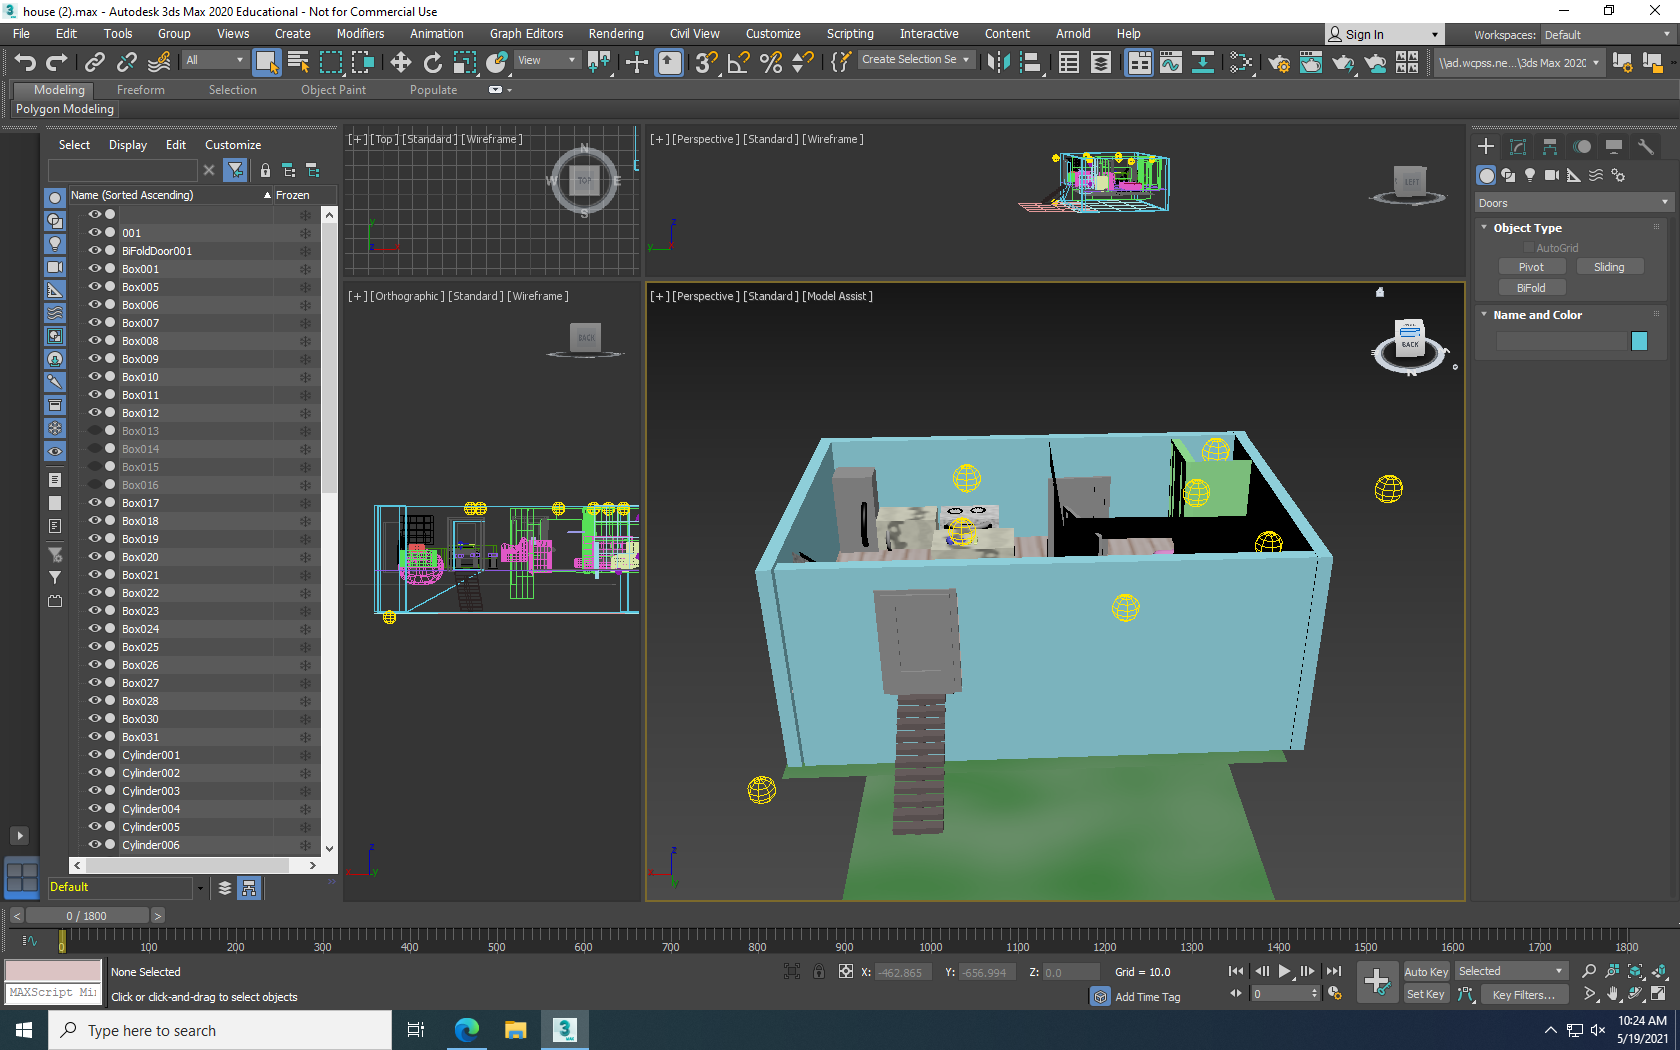
Task: Choose the Select and Move tool
Action: tap(400, 62)
